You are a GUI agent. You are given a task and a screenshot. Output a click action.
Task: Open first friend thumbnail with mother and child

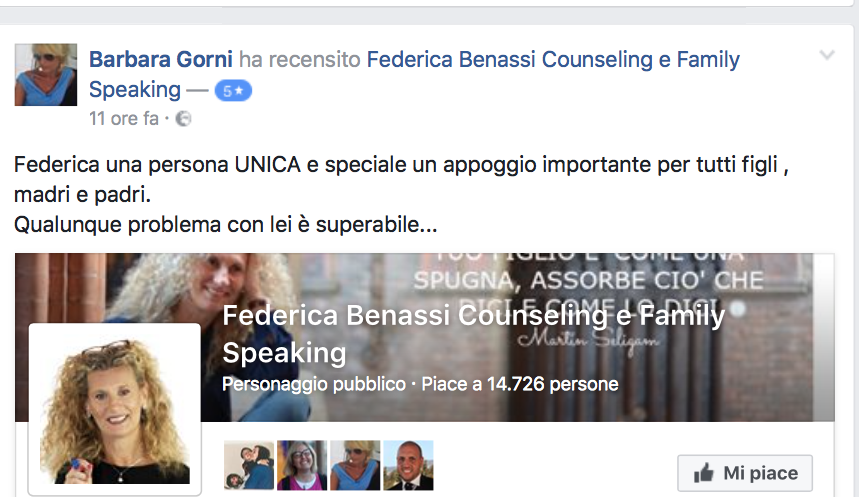pyautogui.click(x=249, y=465)
